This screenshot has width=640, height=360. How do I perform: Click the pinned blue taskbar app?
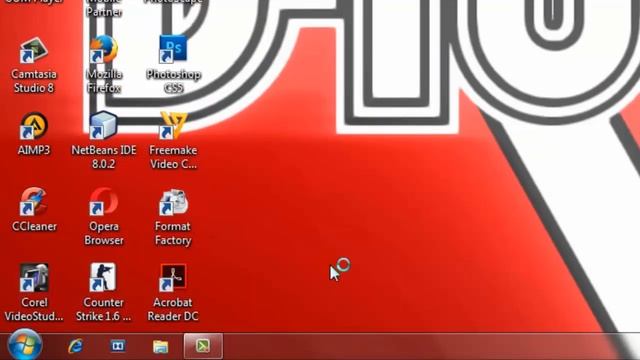click(118, 346)
